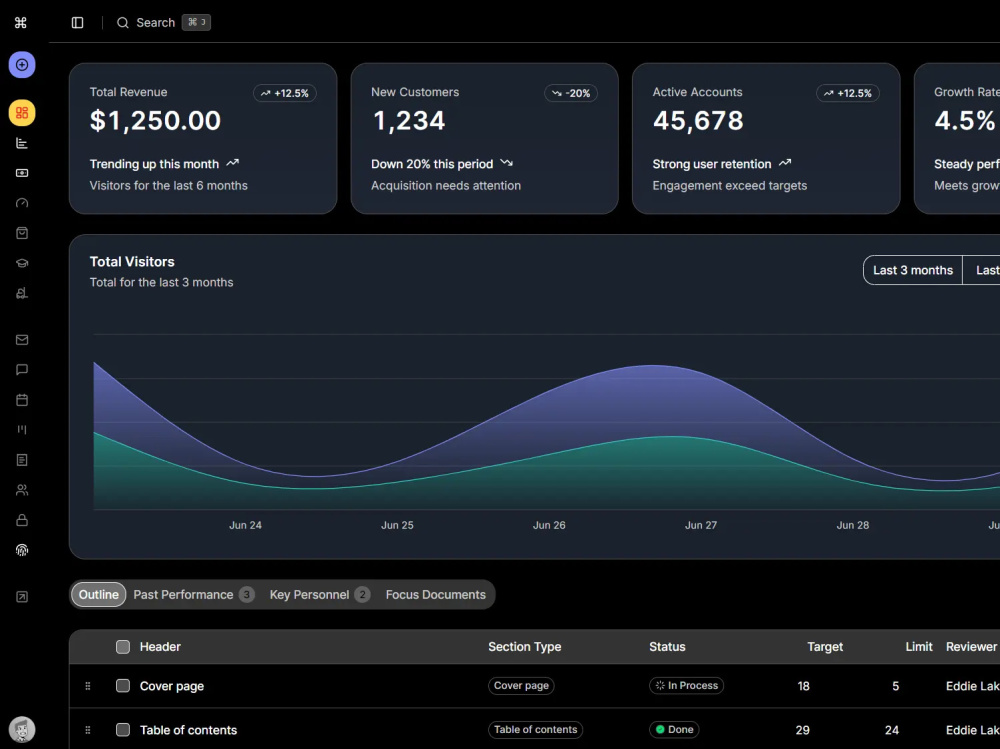Click the search magnifier icon

pyautogui.click(x=122, y=23)
